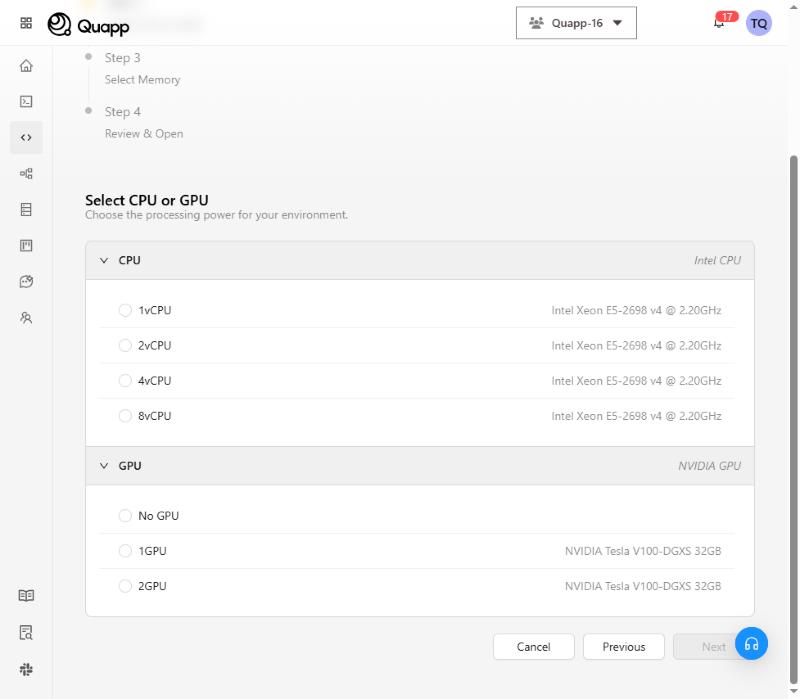Viewport: 800px width, 699px height.
Task: Click the 'Intel CPU' header label
Action: click(x=717, y=260)
